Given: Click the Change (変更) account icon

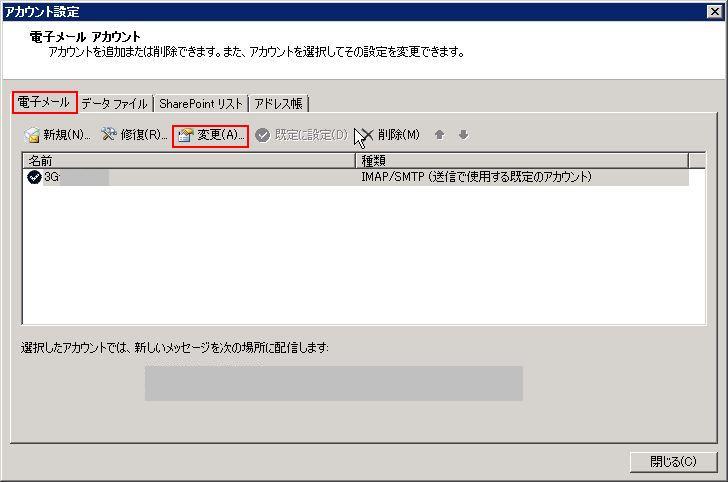Looking at the screenshot, I should pyautogui.click(x=185, y=135).
